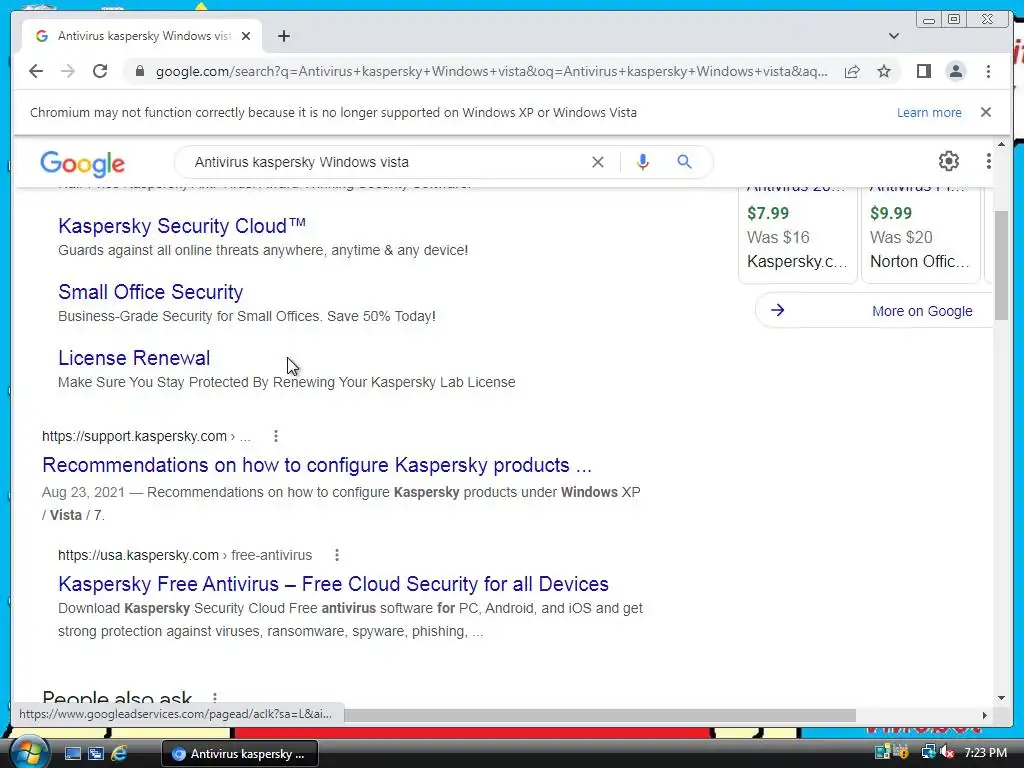1024x768 pixels.
Task: Click the network tray icon
Action: coord(928,753)
